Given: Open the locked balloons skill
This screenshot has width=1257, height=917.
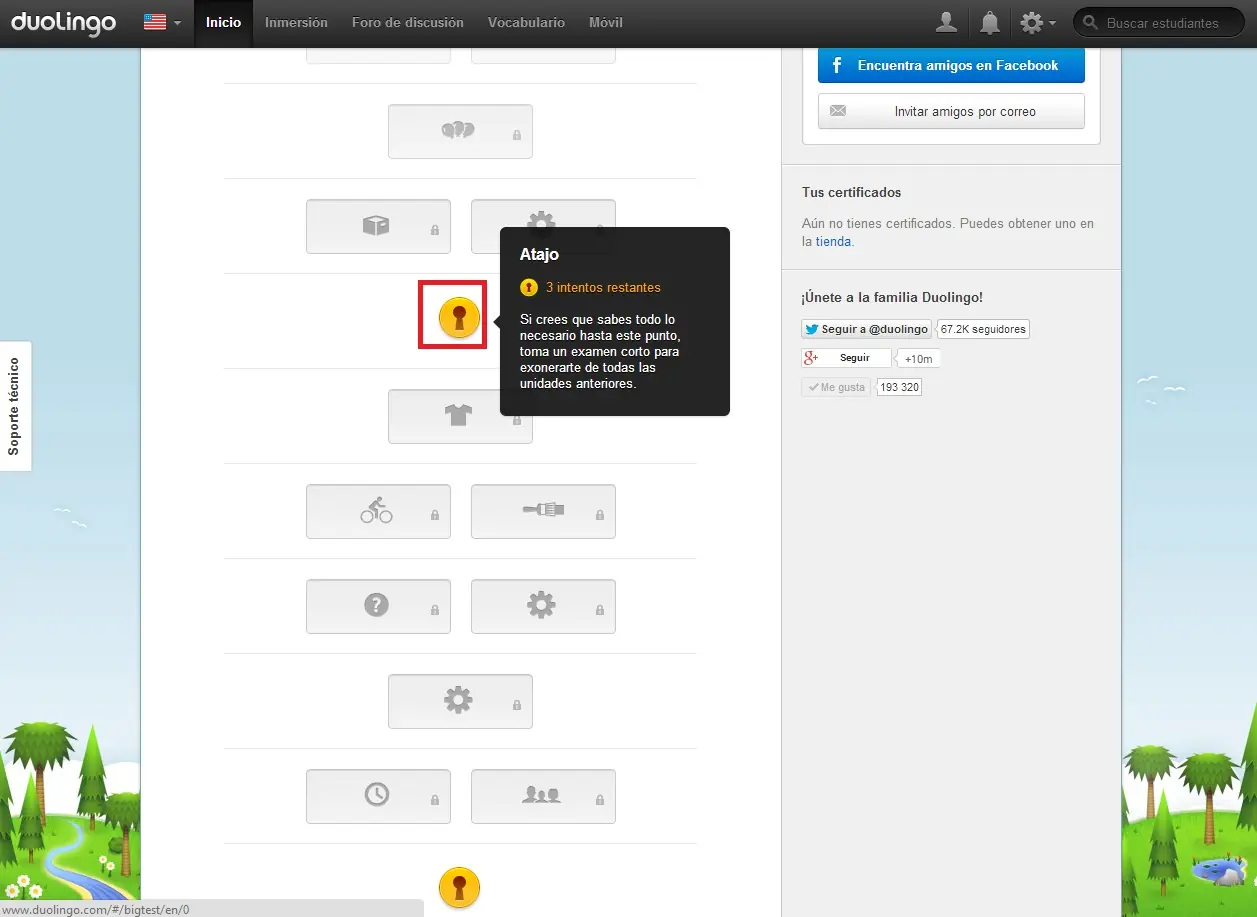Looking at the screenshot, I should (x=460, y=131).
